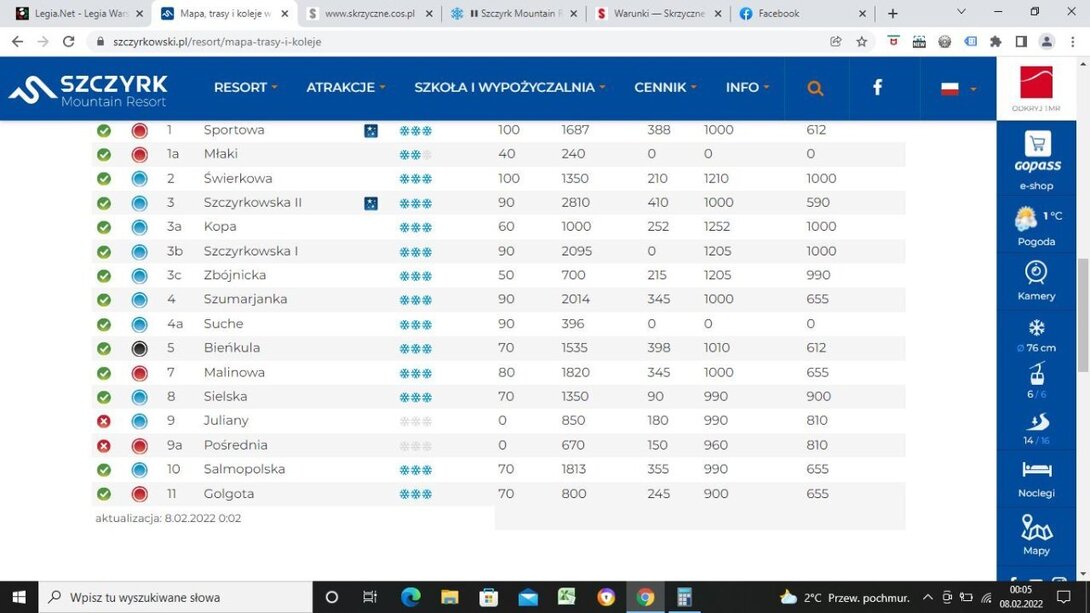
Task: Open File Explorer from the taskbar
Action: pyautogui.click(x=450, y=597)
